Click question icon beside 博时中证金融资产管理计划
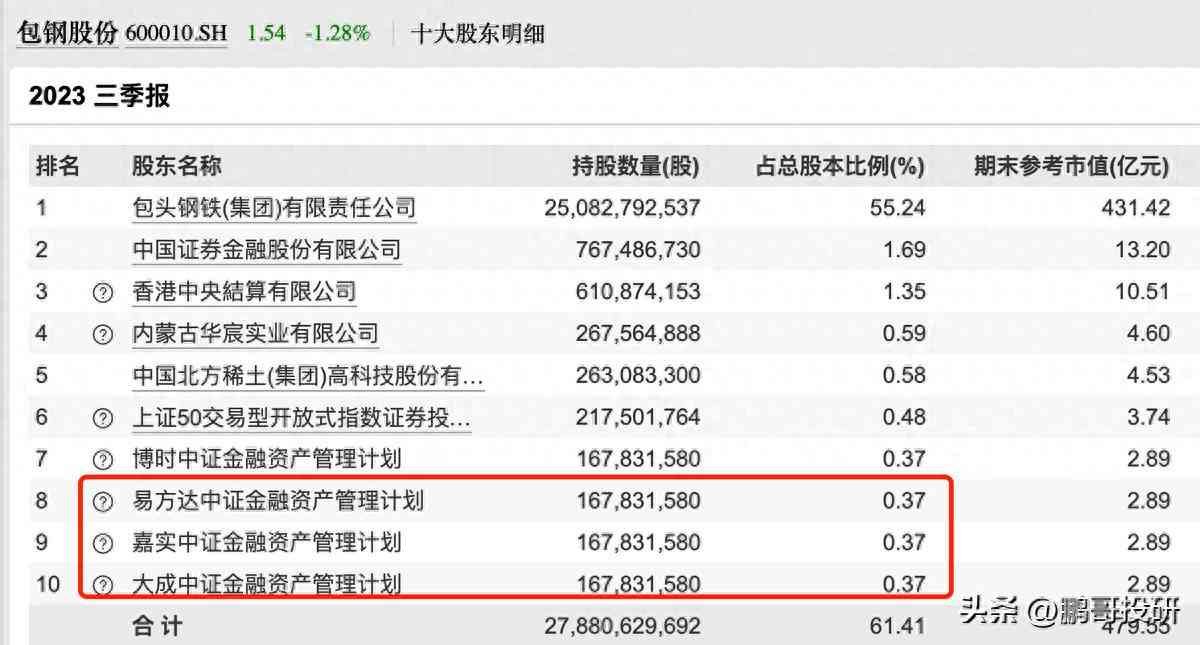The height and width of the screenshot is (645, 1200). (102, 460)
